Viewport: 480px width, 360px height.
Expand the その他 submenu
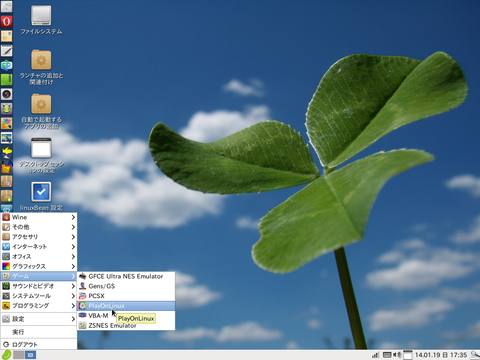point(39,227)
